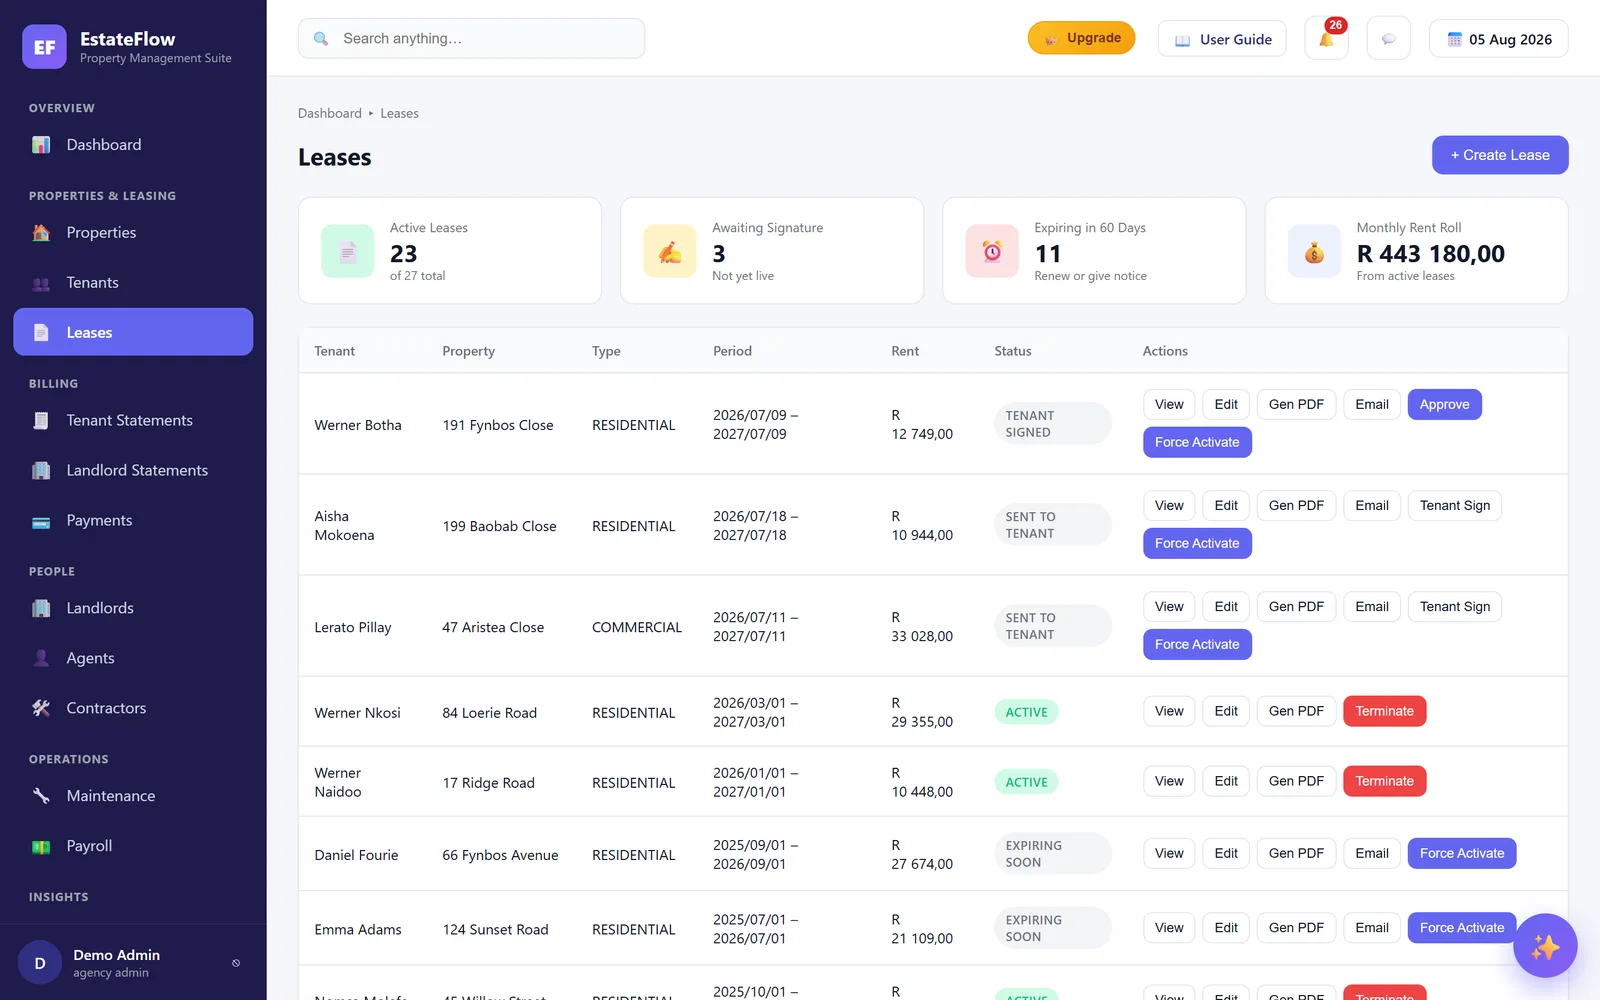1600x1000 pixels.
Task: Go to Dashboard in sidebar
Action: pyautogui.click(x=133, y=145)
